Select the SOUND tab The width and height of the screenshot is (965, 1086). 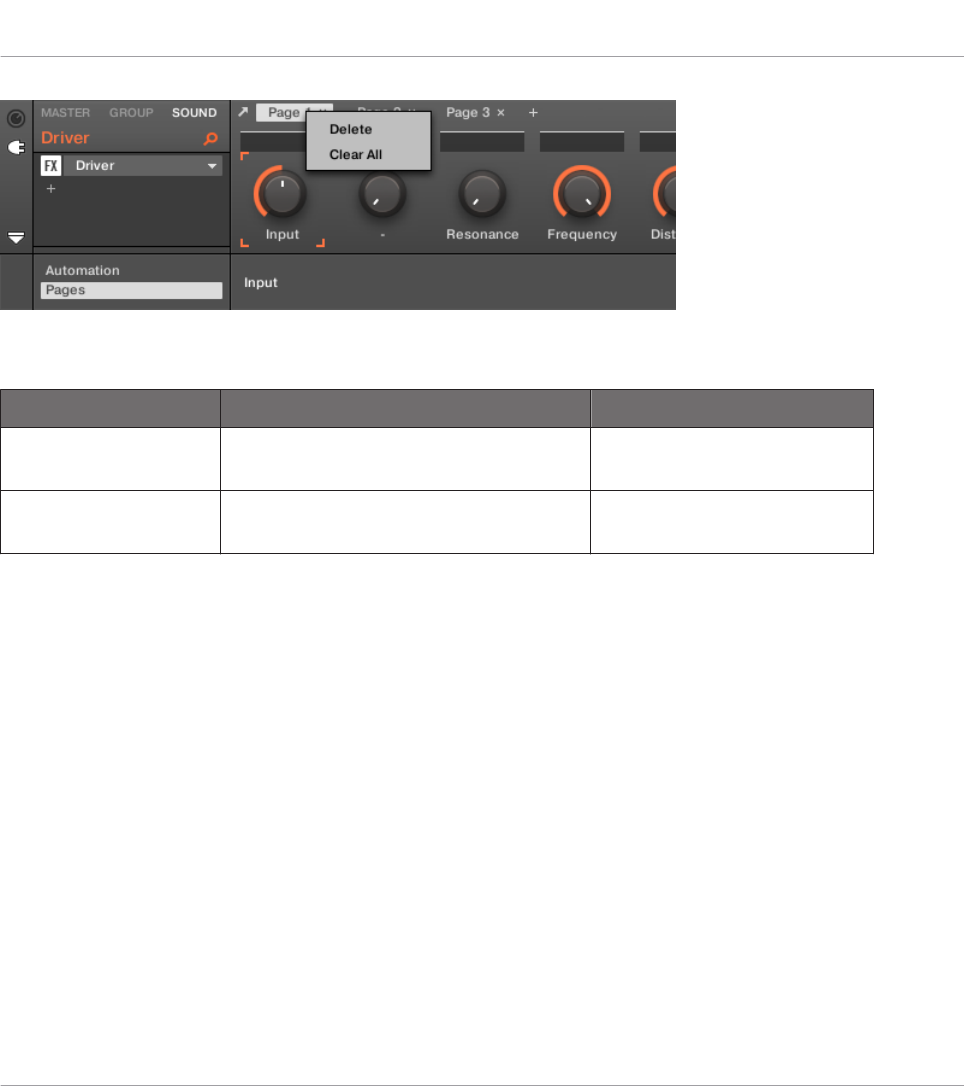click(x=194, y=112)
